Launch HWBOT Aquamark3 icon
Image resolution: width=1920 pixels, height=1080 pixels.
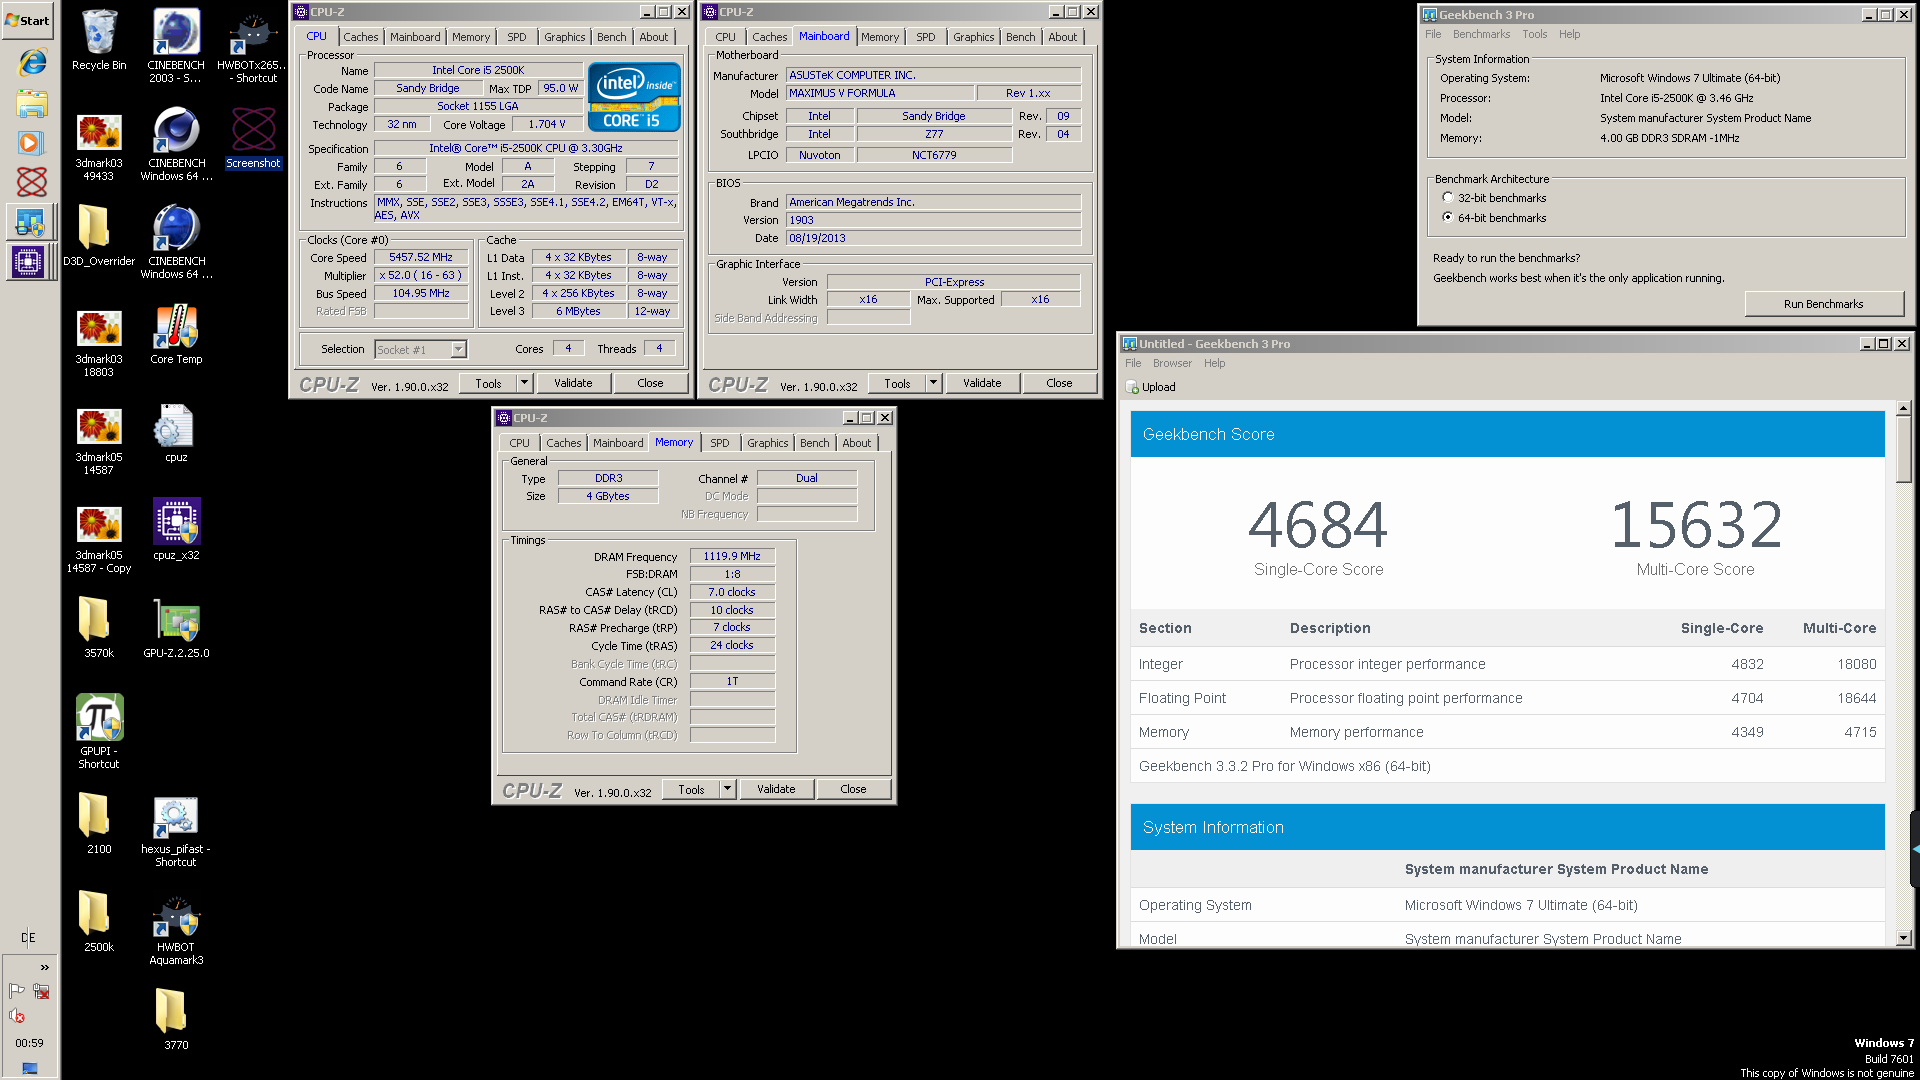176,930
